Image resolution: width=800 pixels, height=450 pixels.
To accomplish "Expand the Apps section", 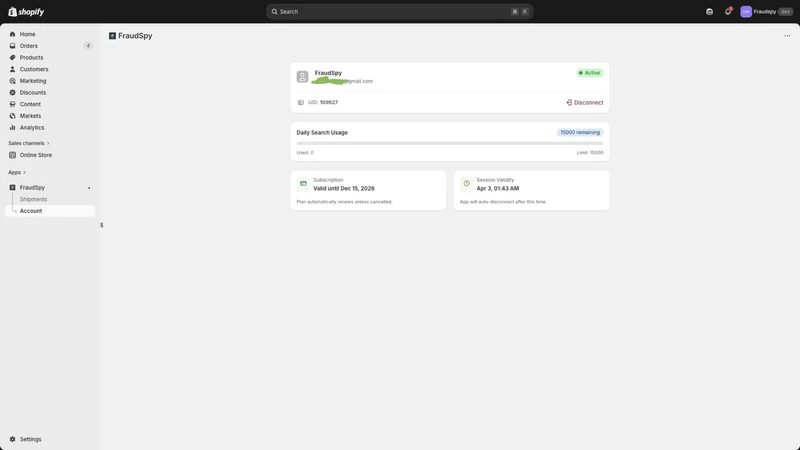I will click(17, 172).
